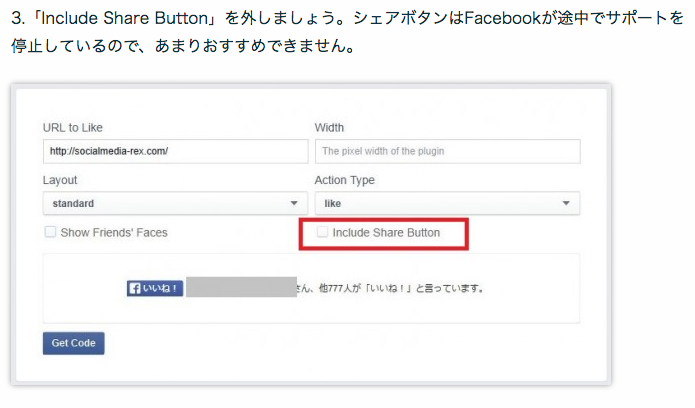Click the "Show Friends' Faces" label text

(x=114, y=232)
